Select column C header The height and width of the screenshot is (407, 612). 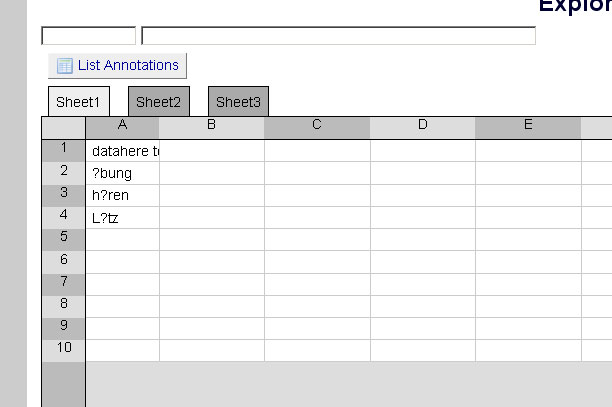317,127
